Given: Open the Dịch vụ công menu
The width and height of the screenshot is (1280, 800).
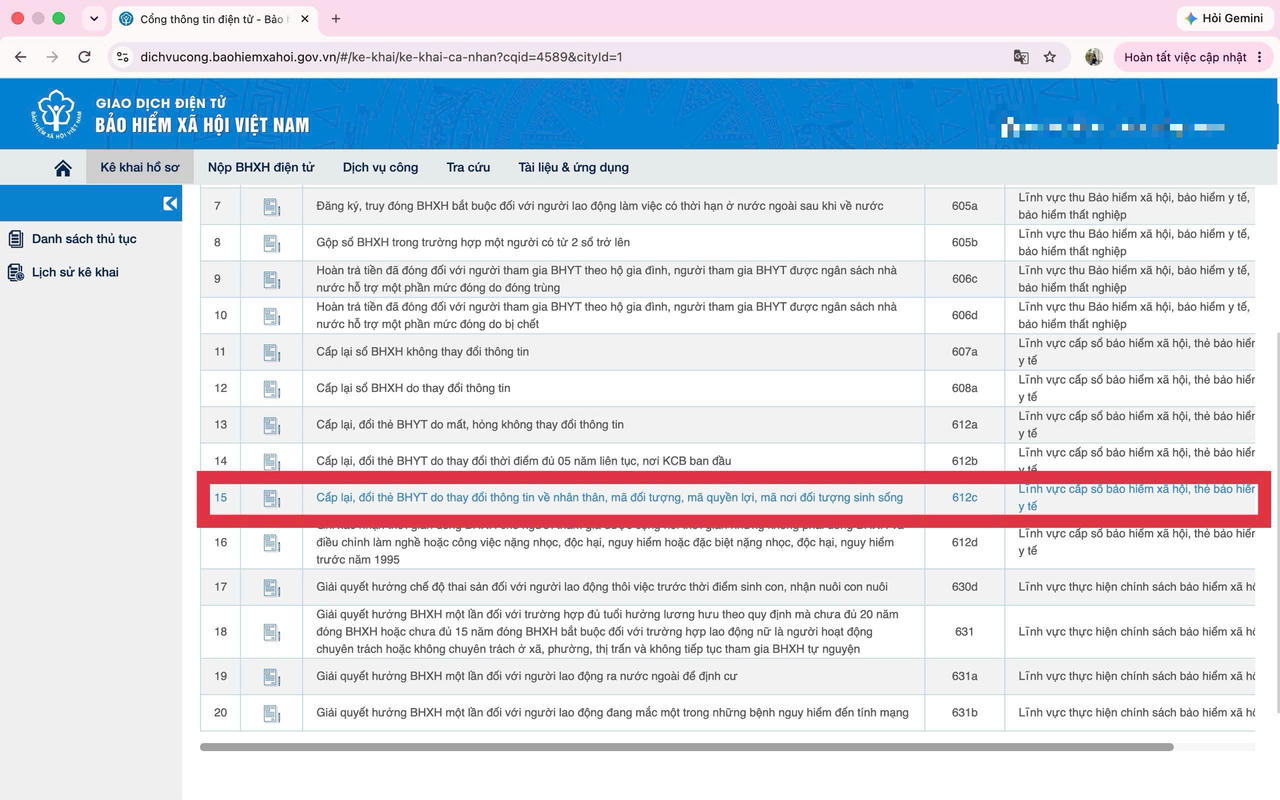Looking at the screenshot, I should coord(380,167).
